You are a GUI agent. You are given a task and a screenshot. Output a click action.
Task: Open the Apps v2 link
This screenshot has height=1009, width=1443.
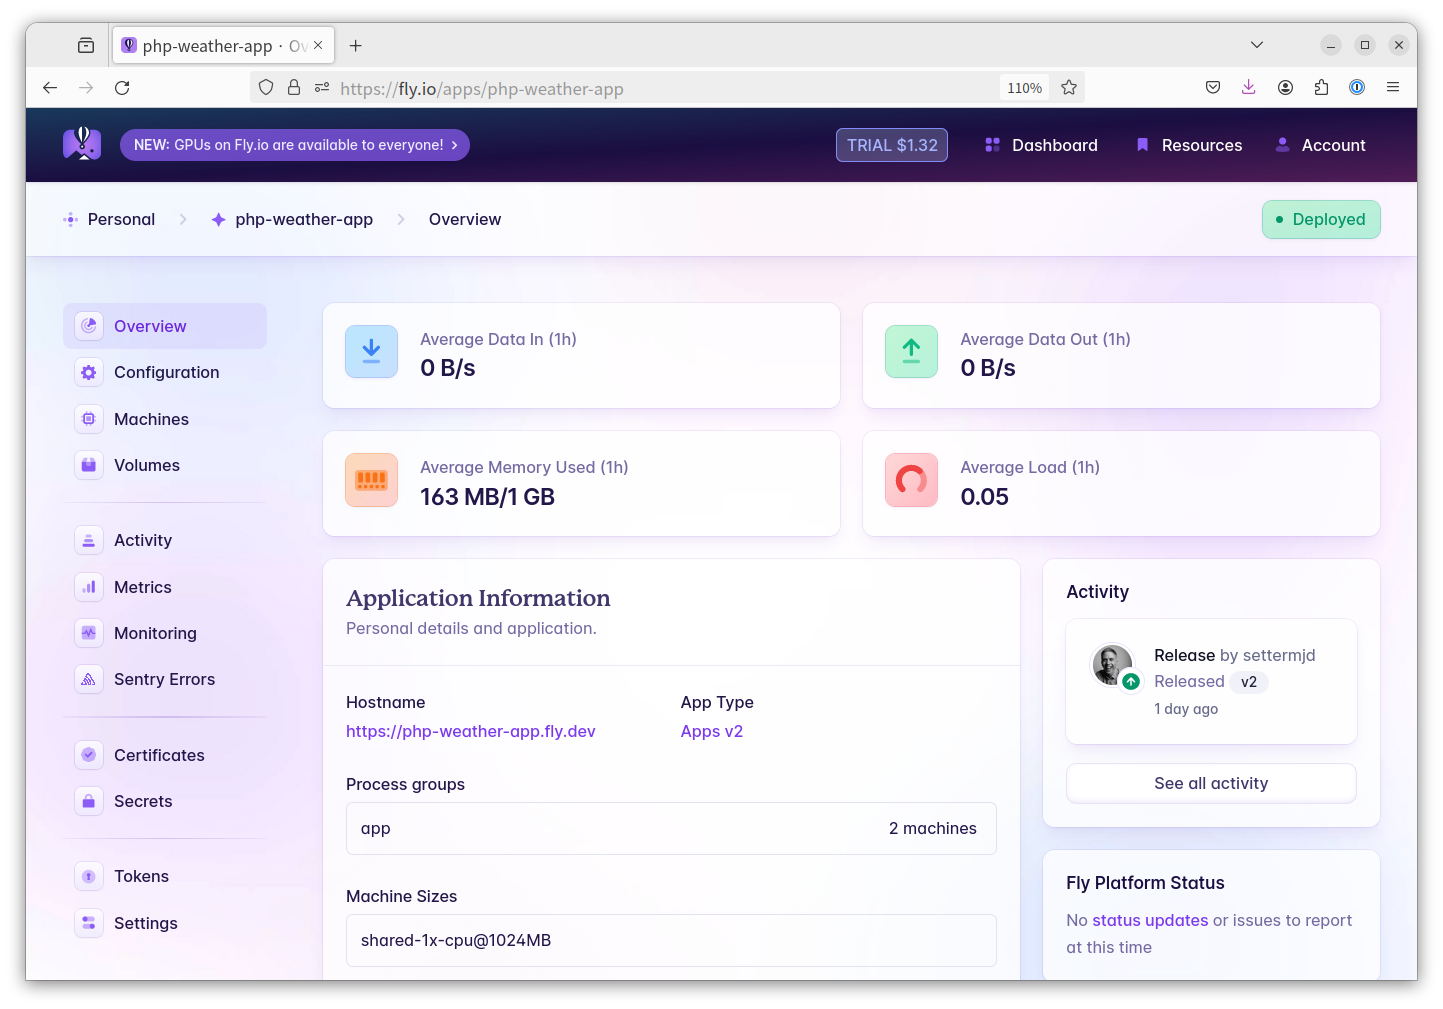point(712,731)
